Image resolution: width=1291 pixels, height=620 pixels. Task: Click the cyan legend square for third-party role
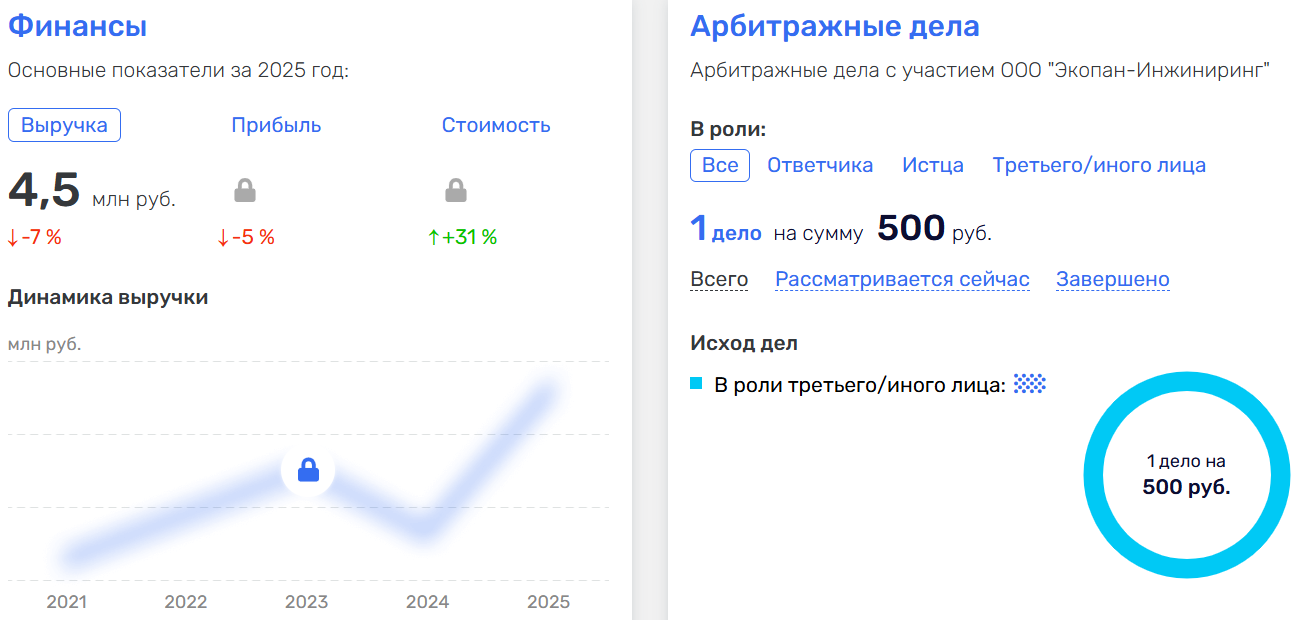[x=697, y=384]
